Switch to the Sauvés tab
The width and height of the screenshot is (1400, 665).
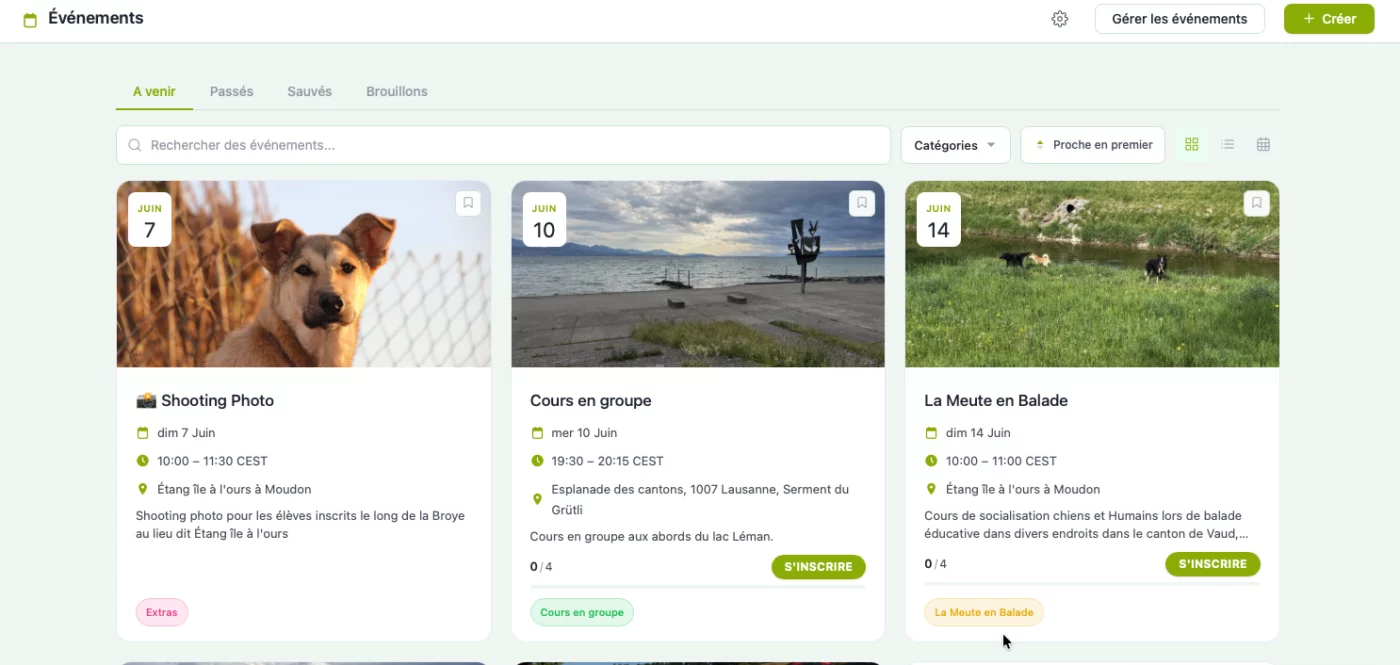[309, 91]
